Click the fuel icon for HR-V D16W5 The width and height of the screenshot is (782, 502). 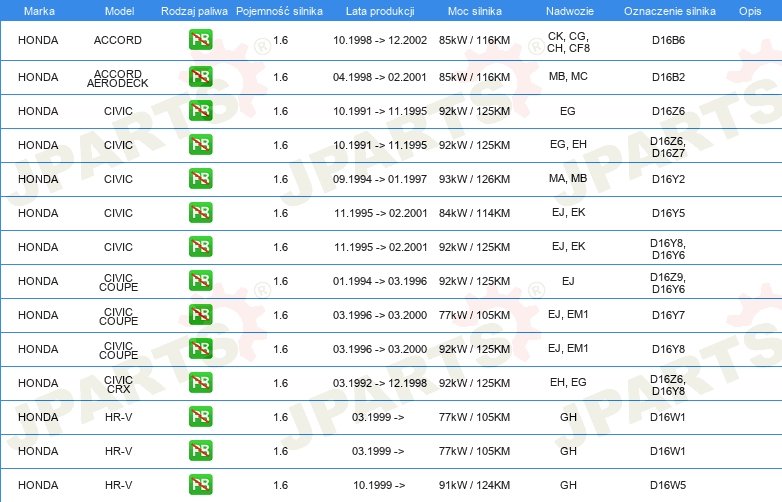point(200,485)
